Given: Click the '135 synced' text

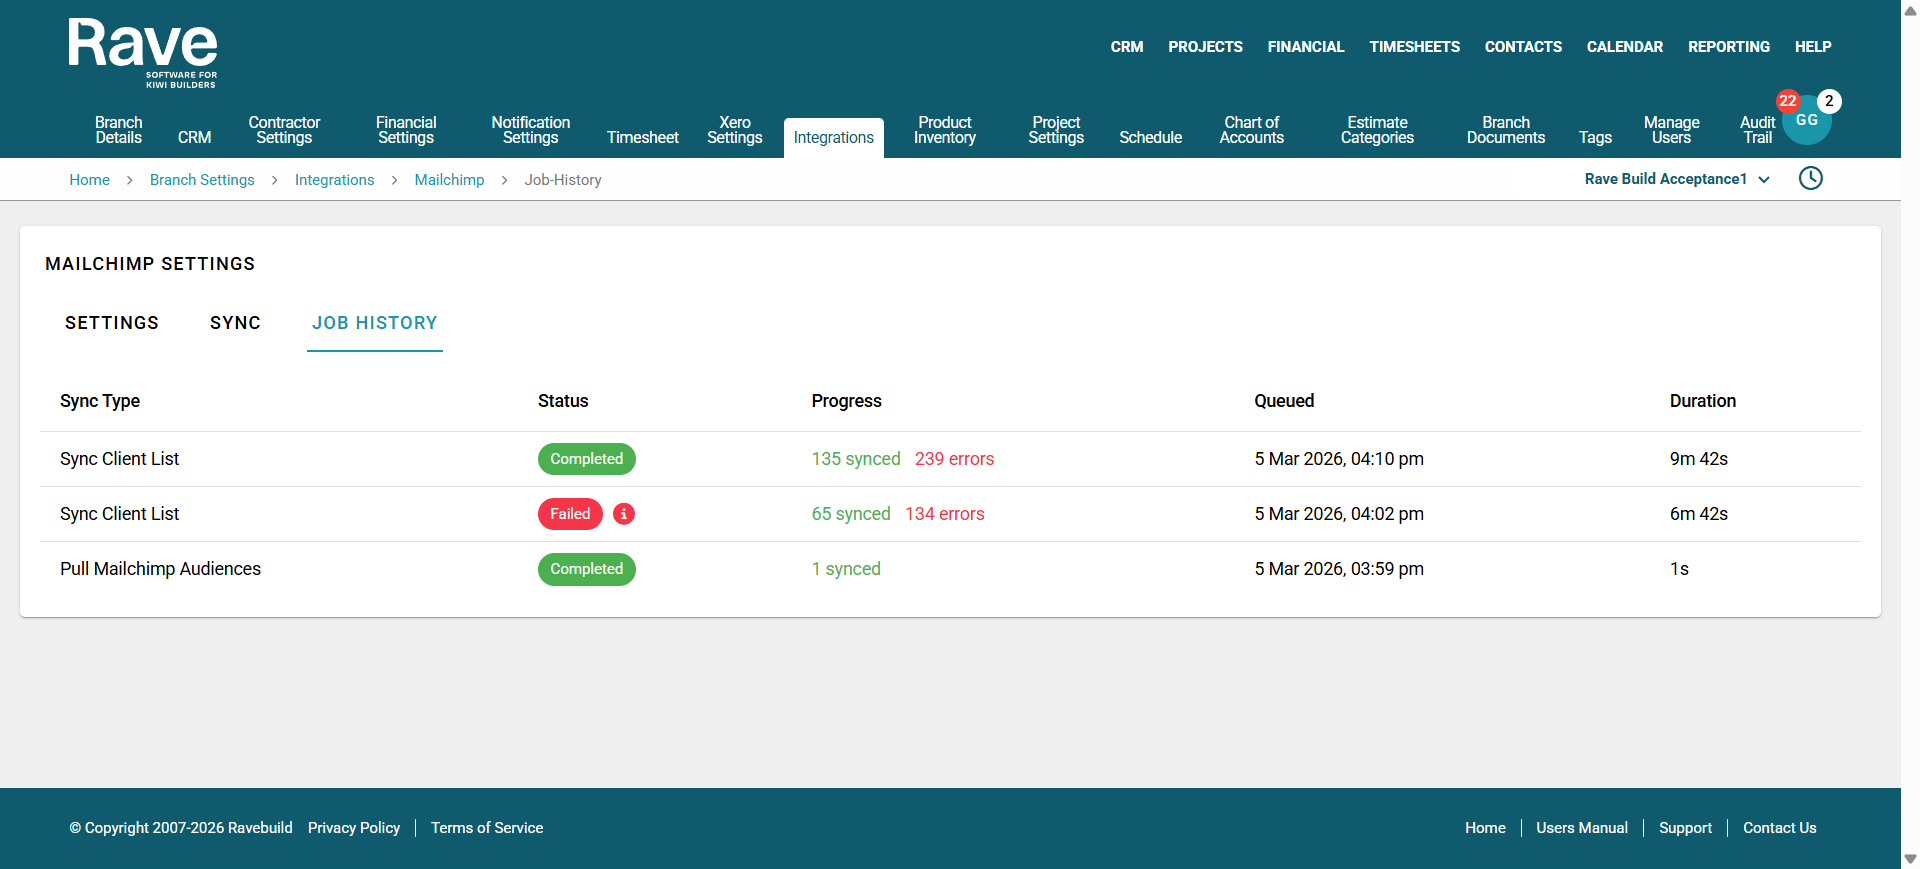Looking at the screenshot, I should point(856,459).
